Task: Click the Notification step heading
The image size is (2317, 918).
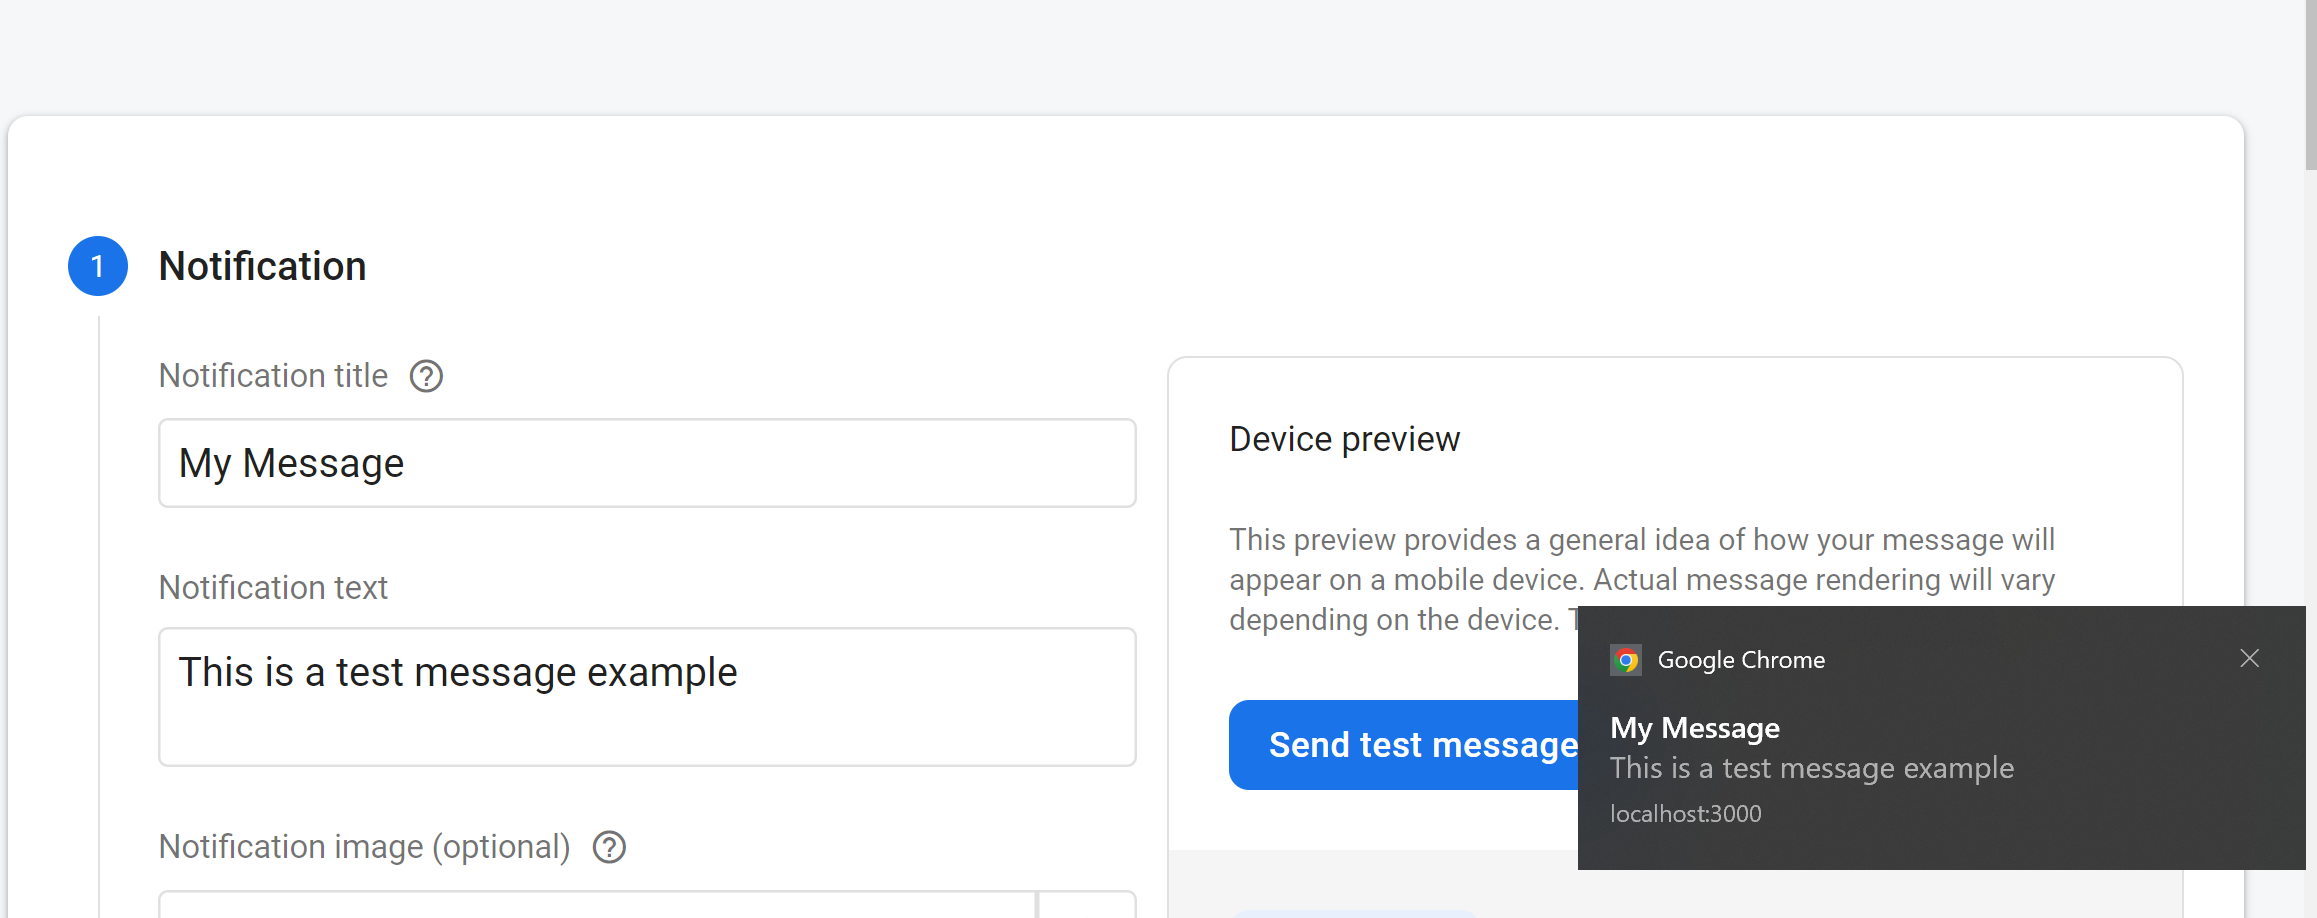Action: 262,266
